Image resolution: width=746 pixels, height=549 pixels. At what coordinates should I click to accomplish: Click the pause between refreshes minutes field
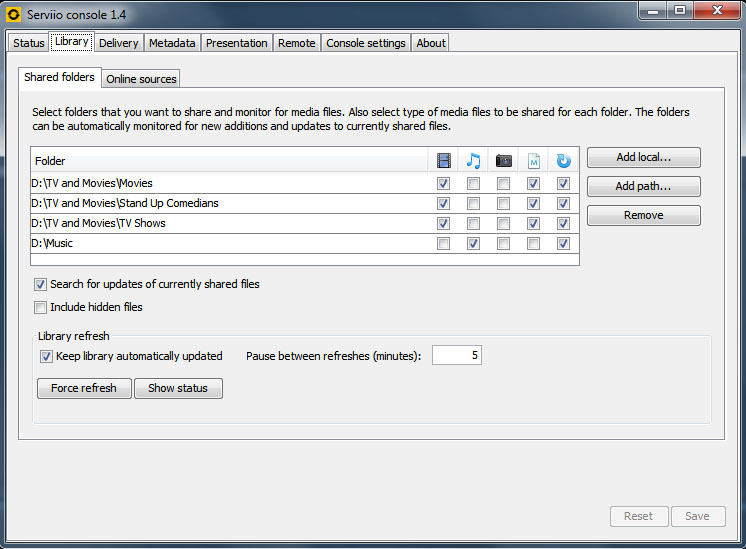tap(456, 356)
